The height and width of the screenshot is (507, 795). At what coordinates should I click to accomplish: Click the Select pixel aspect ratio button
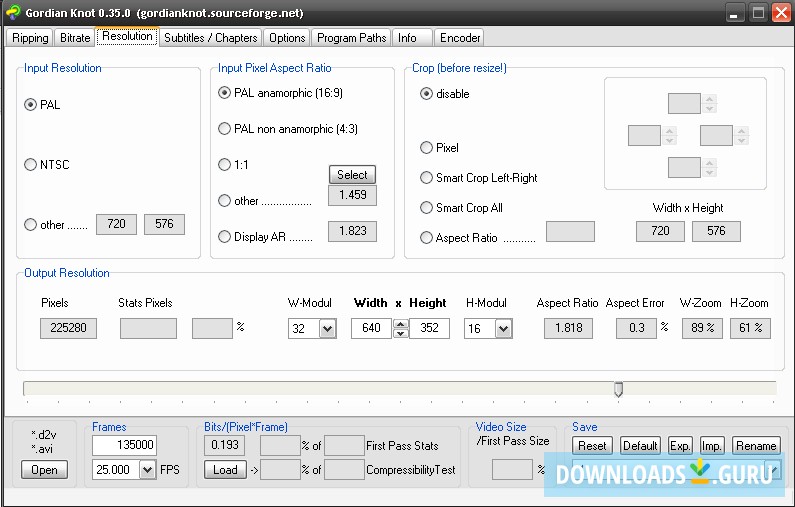[x=352, y=174]
